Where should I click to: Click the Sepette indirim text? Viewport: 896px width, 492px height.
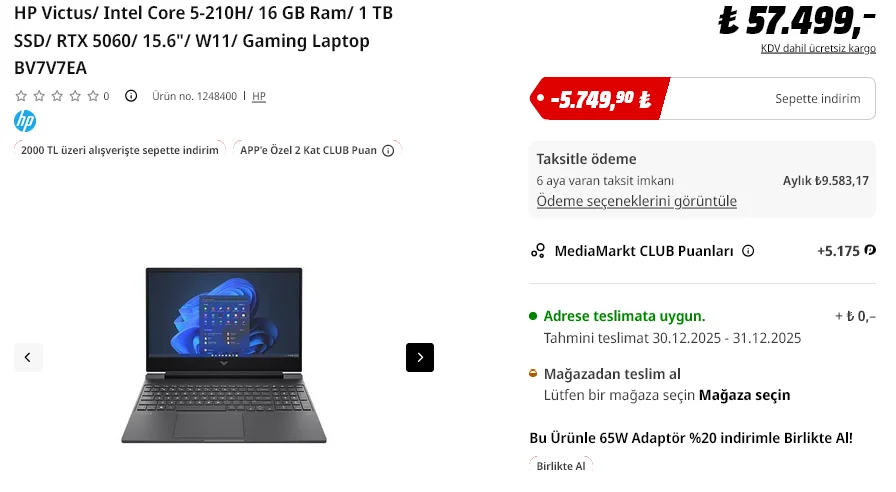pos(817,99)
